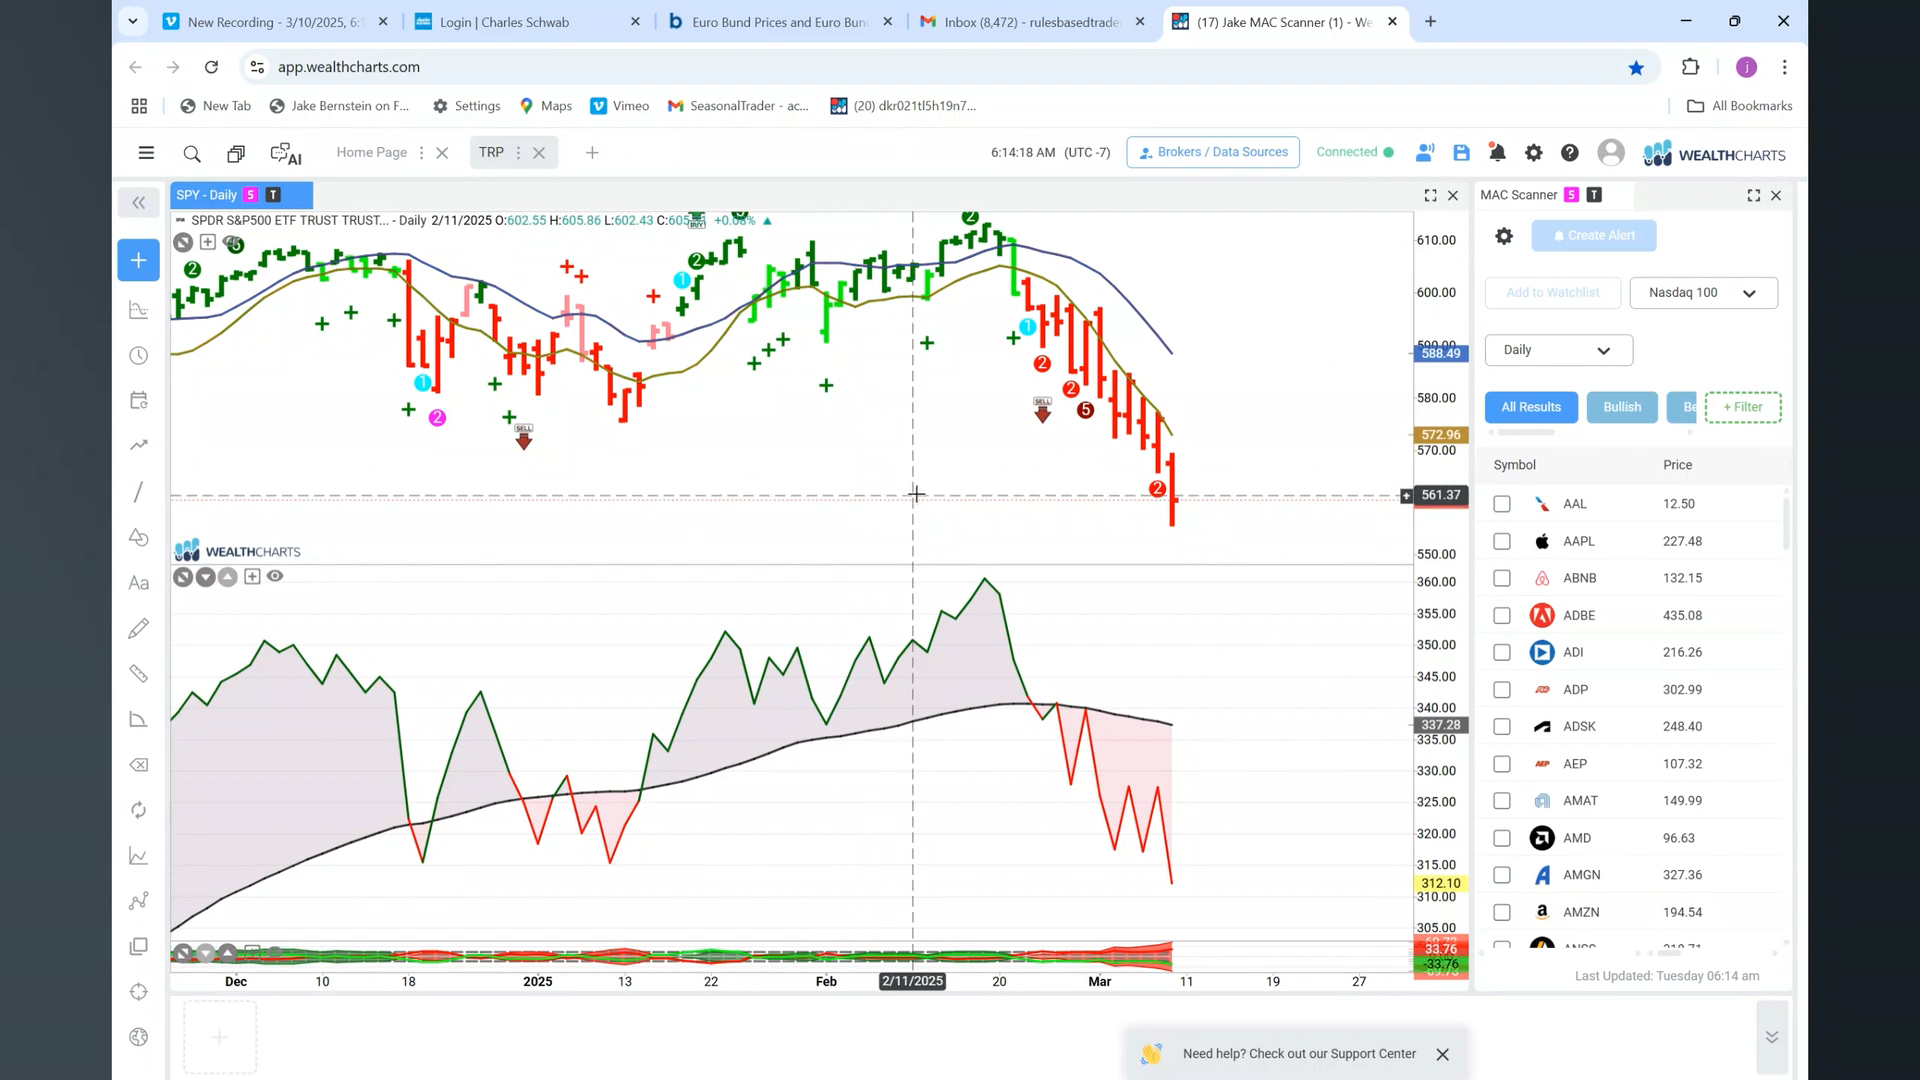
Task: Launch the AI assistant icon
Action: coord(286,154)
